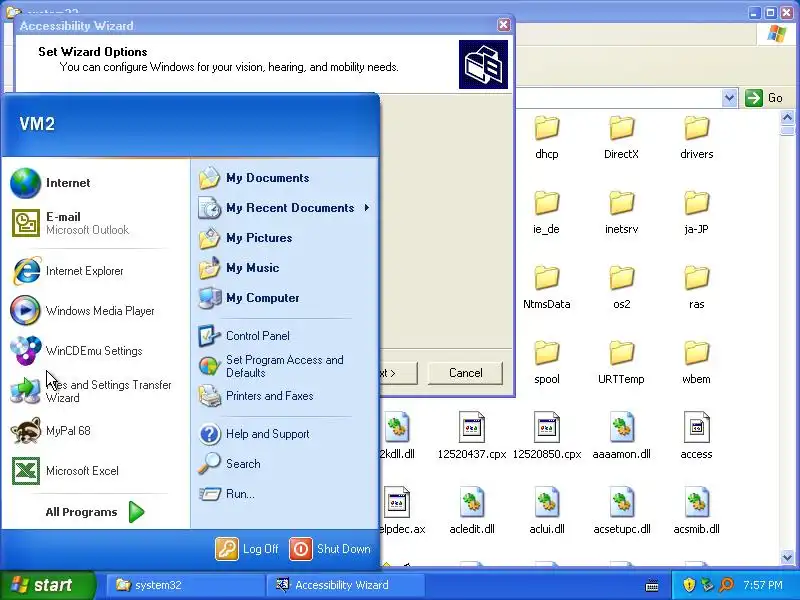Select aaaamon.dll file

click(x=621, y=435)
